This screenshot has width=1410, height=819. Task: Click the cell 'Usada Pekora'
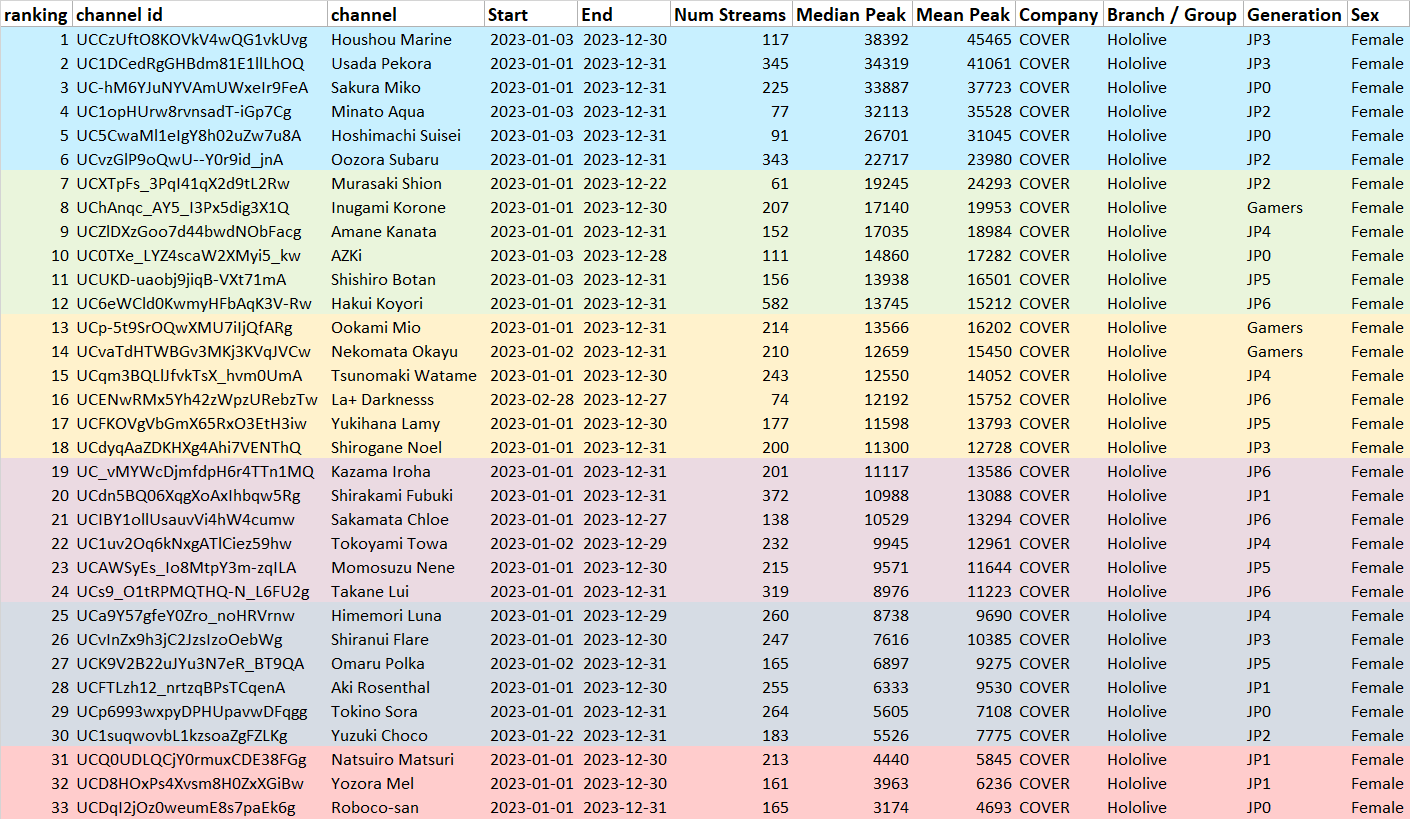tap(406, 64)
